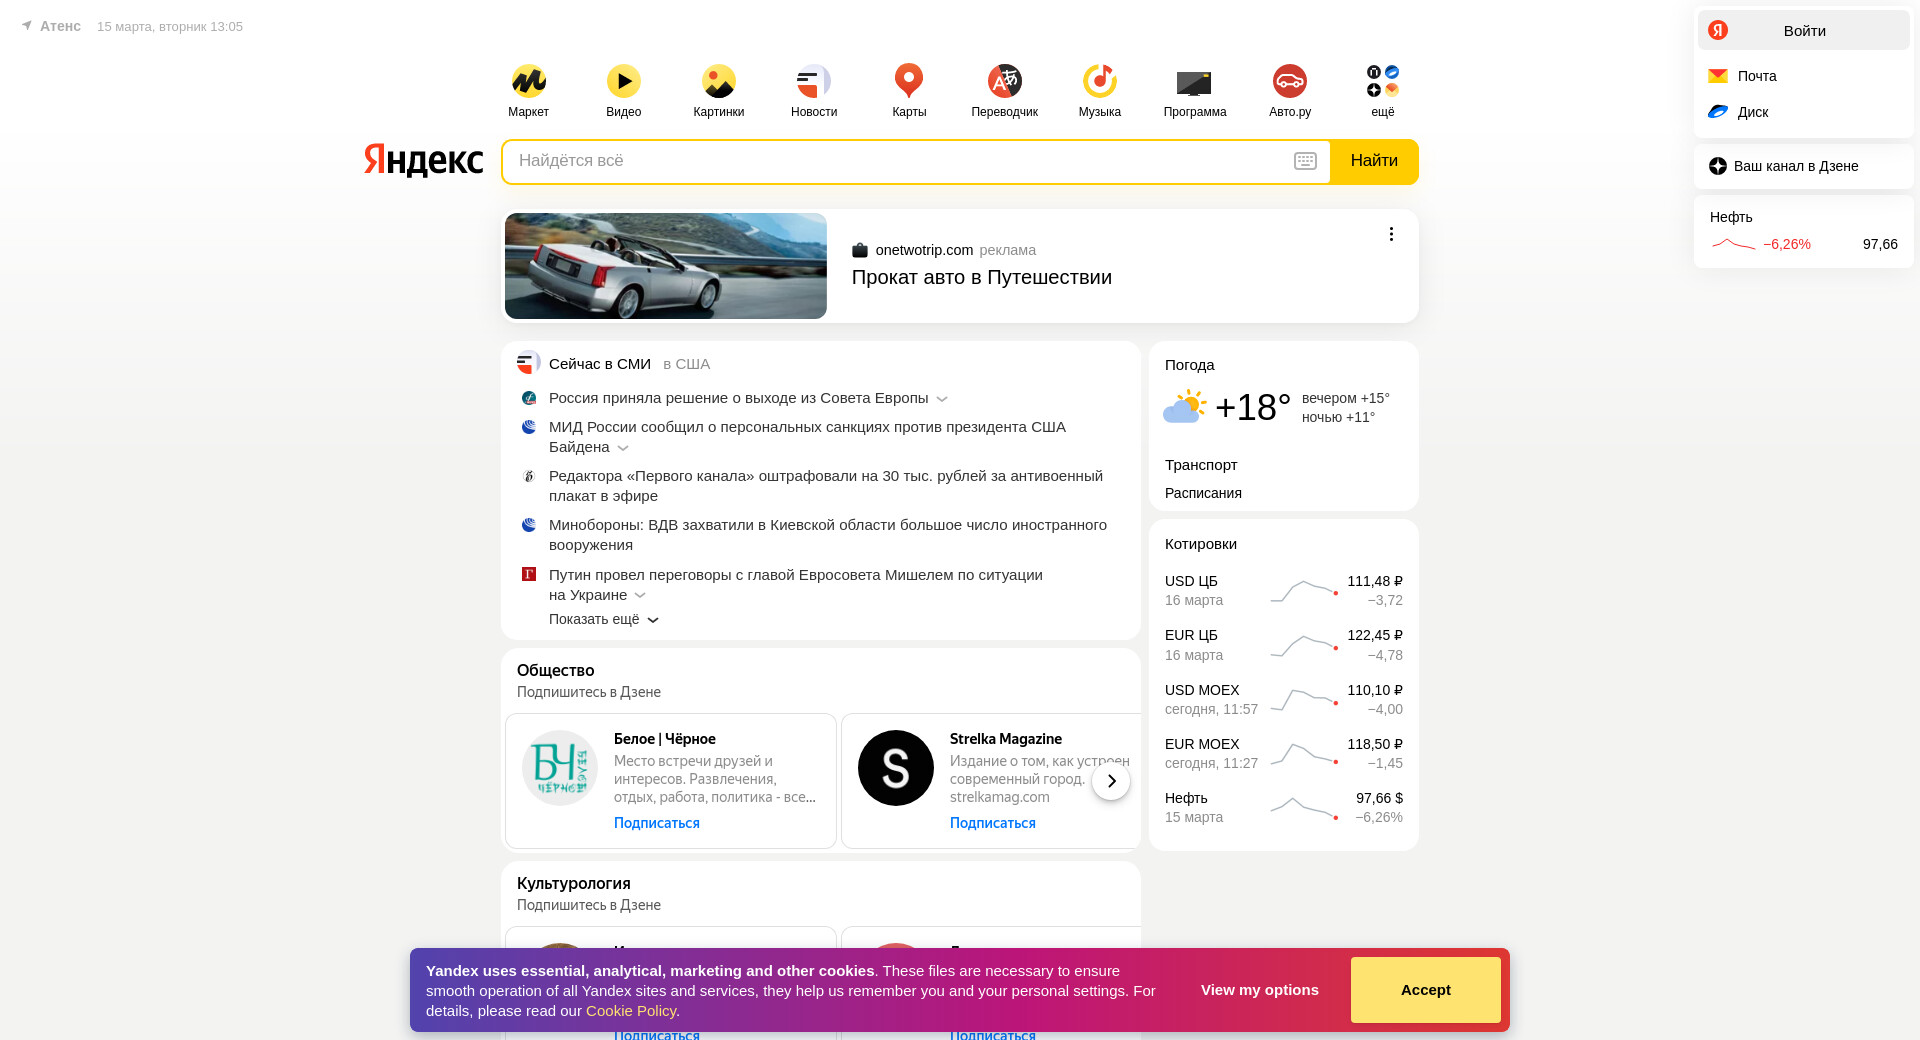
Task: Click the onetwotrip.com briefcase icon
Action: click(860, 250)
